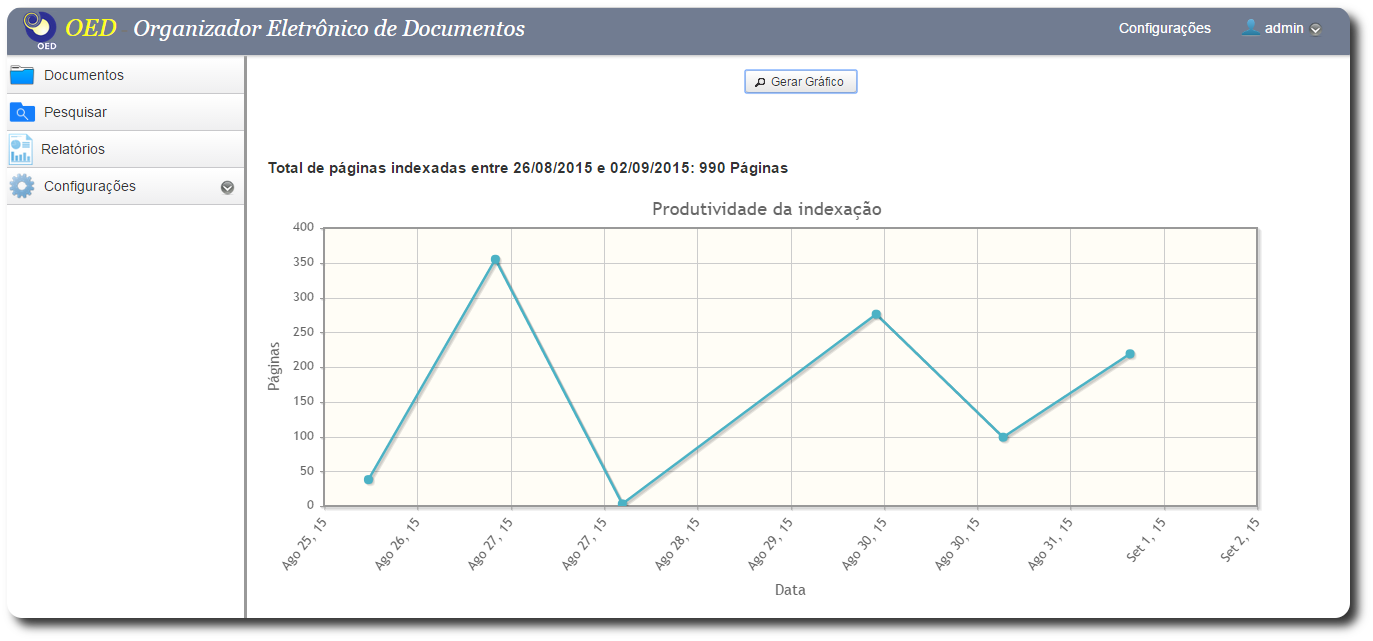The image size is (1373, 641).
Task: Click the Pesquisar search folder icon
Action: 22,112
